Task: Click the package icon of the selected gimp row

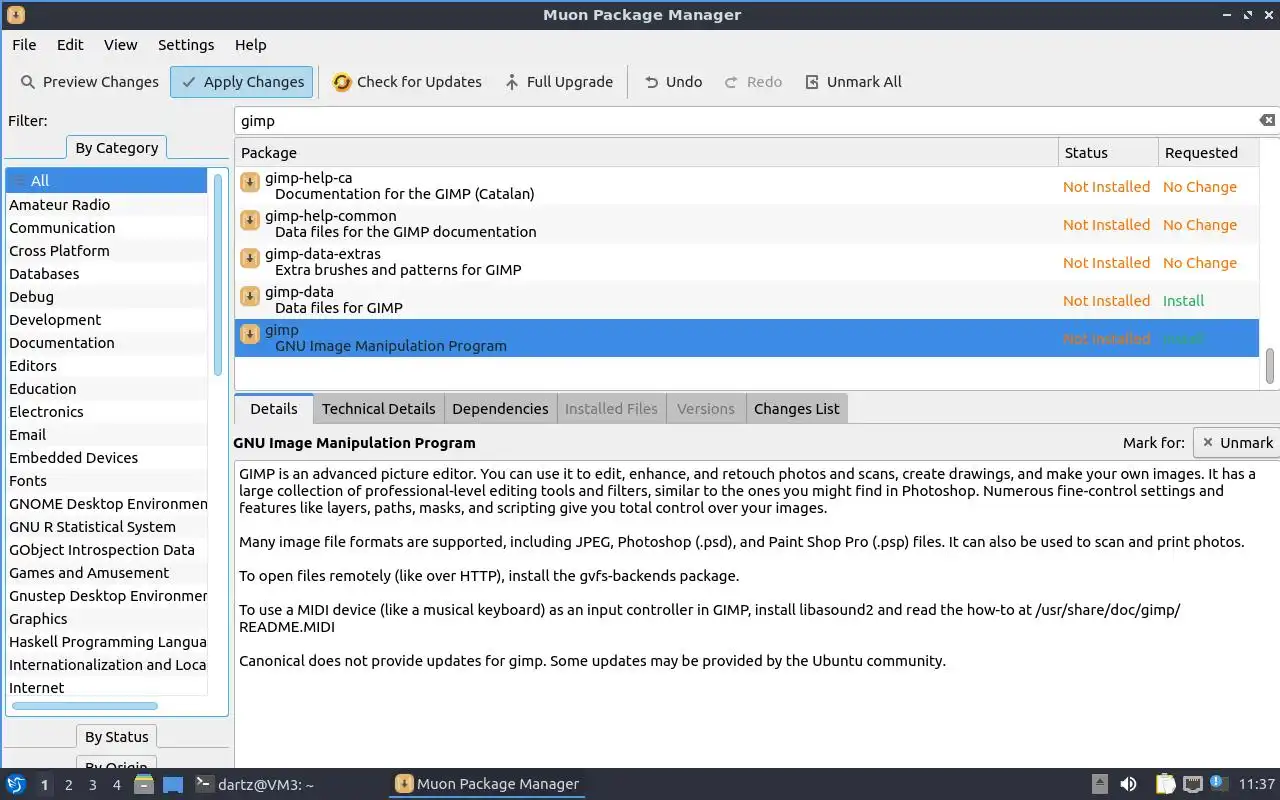Action: pos(250,334)
